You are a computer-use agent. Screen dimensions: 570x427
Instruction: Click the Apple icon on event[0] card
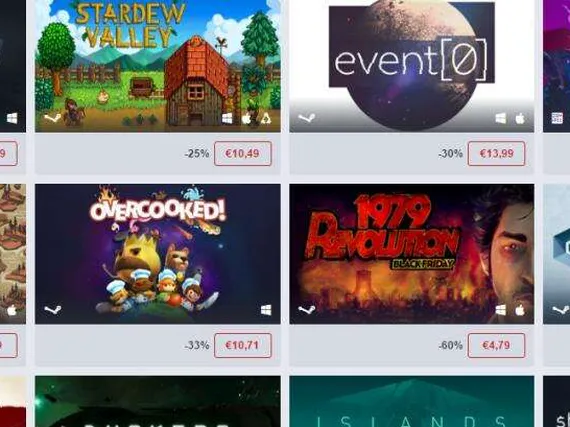click(x=520, y=118)
